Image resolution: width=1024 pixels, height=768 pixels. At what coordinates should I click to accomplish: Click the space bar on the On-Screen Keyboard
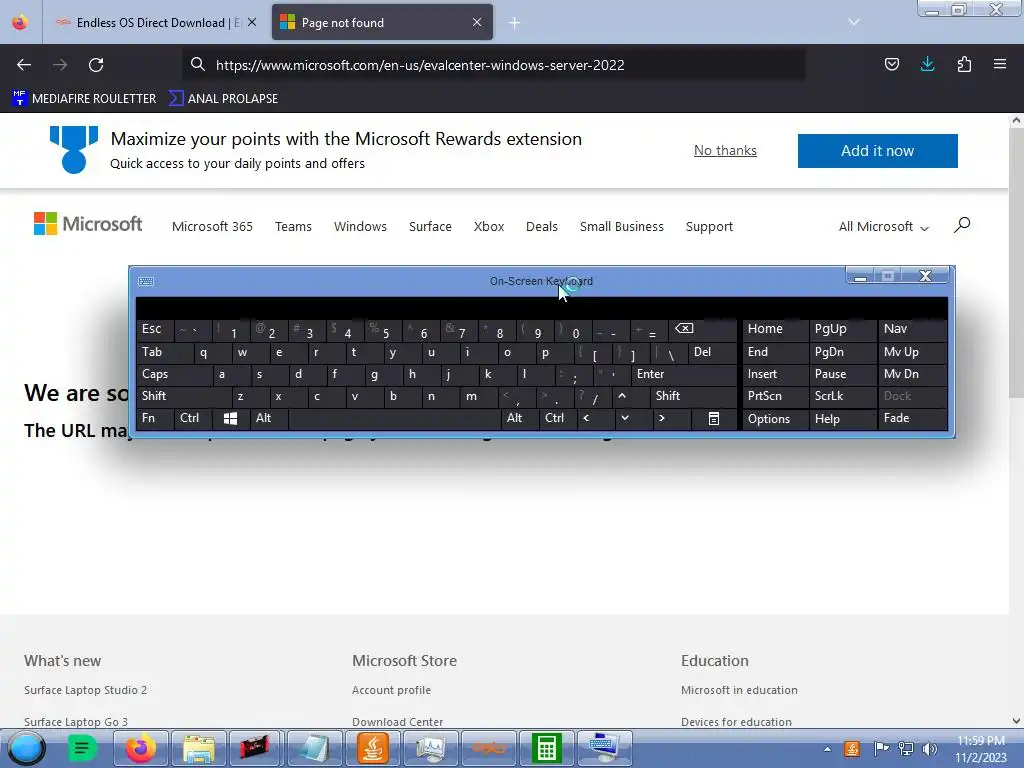point(394,419)
